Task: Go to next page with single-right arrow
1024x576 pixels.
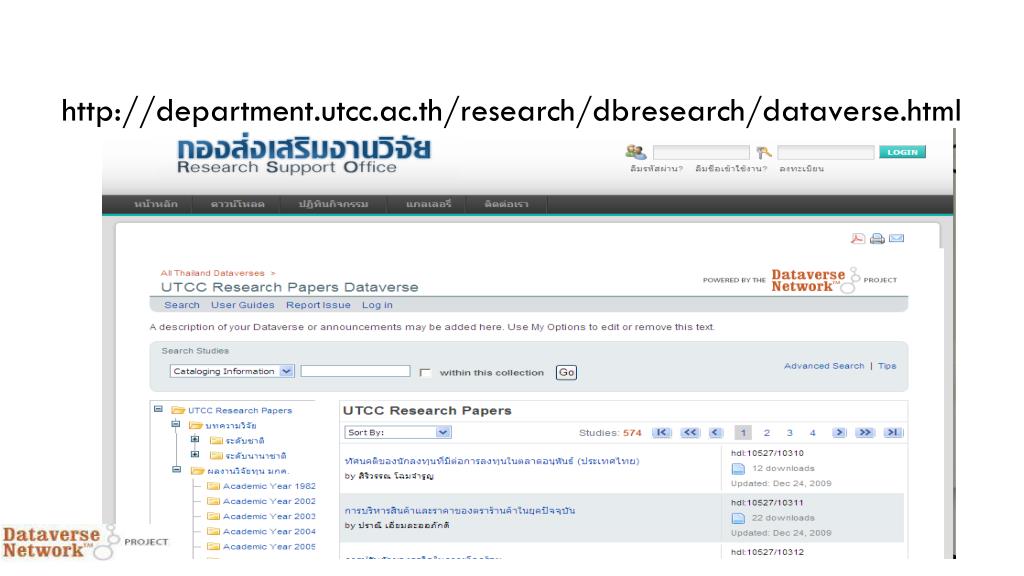Action: pyautogui.click(x=839, y=432)
